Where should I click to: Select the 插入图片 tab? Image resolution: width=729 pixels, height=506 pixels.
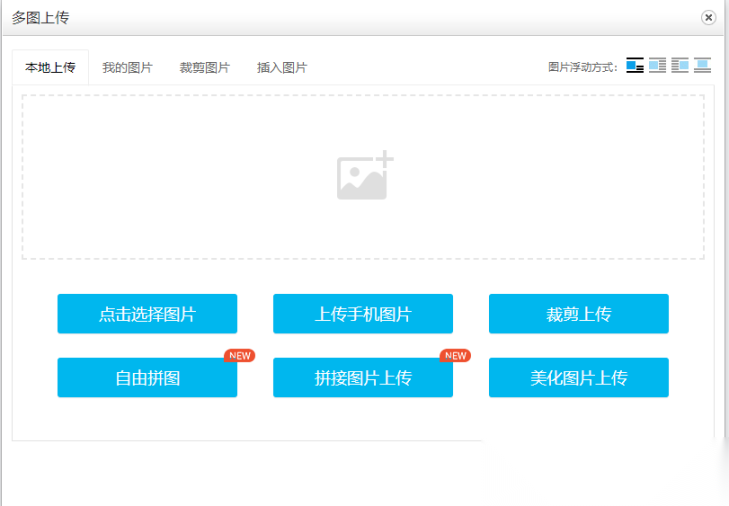[282, 68]
